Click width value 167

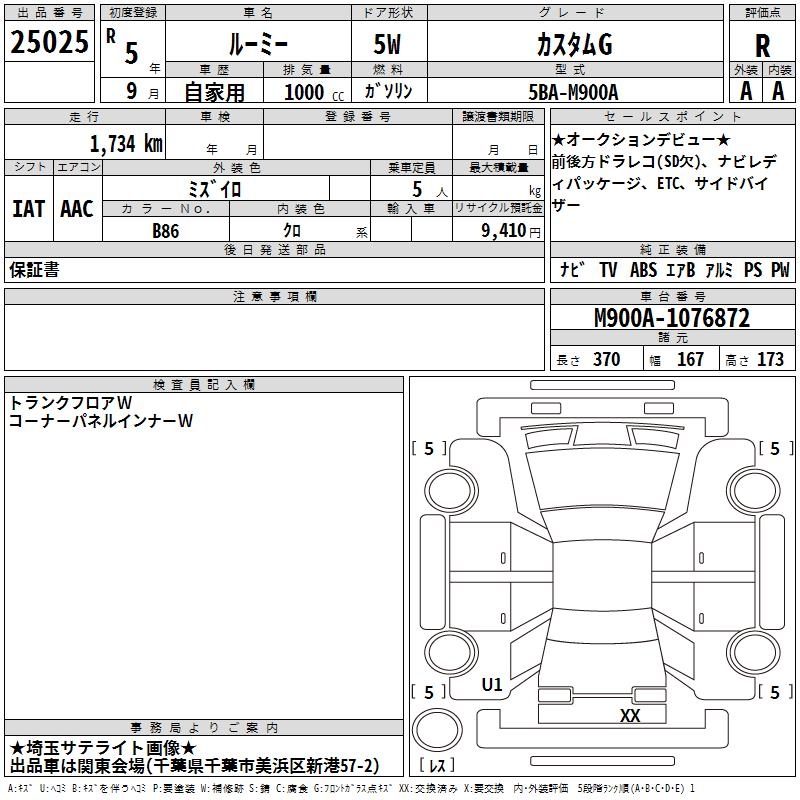(x=690, y=359)
